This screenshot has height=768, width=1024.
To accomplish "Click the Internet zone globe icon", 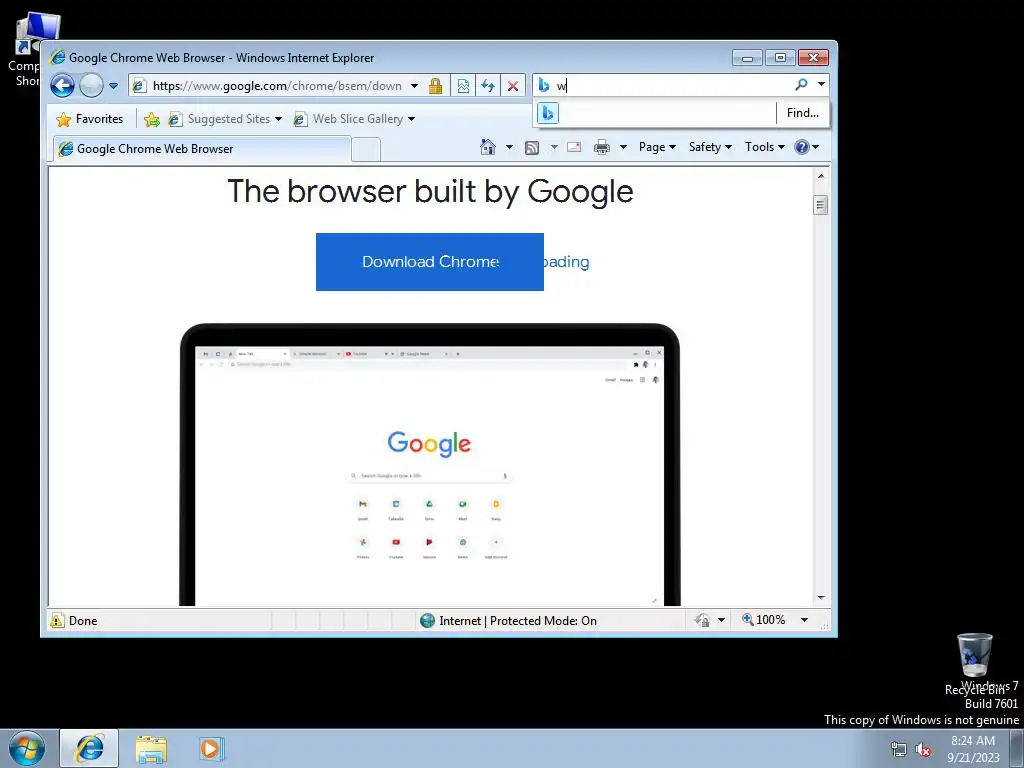I will [427, 620].
